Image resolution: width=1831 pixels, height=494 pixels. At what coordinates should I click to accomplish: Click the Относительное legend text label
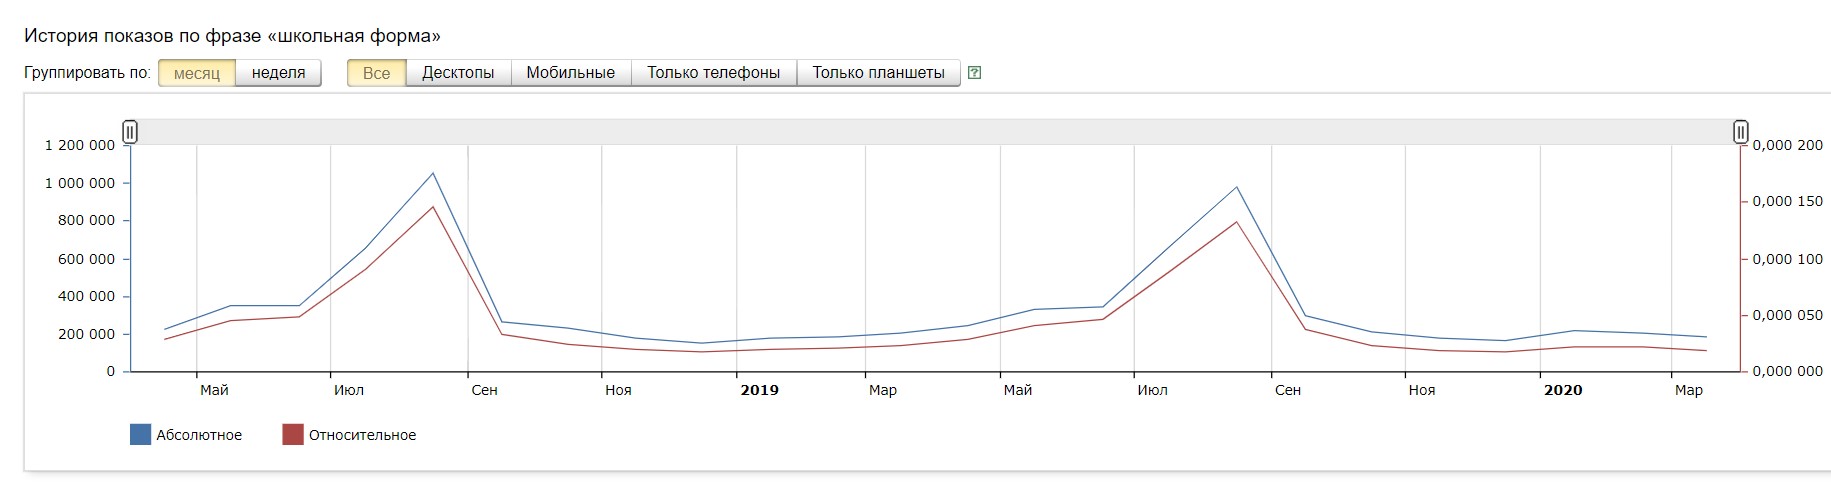click(362, 435)
